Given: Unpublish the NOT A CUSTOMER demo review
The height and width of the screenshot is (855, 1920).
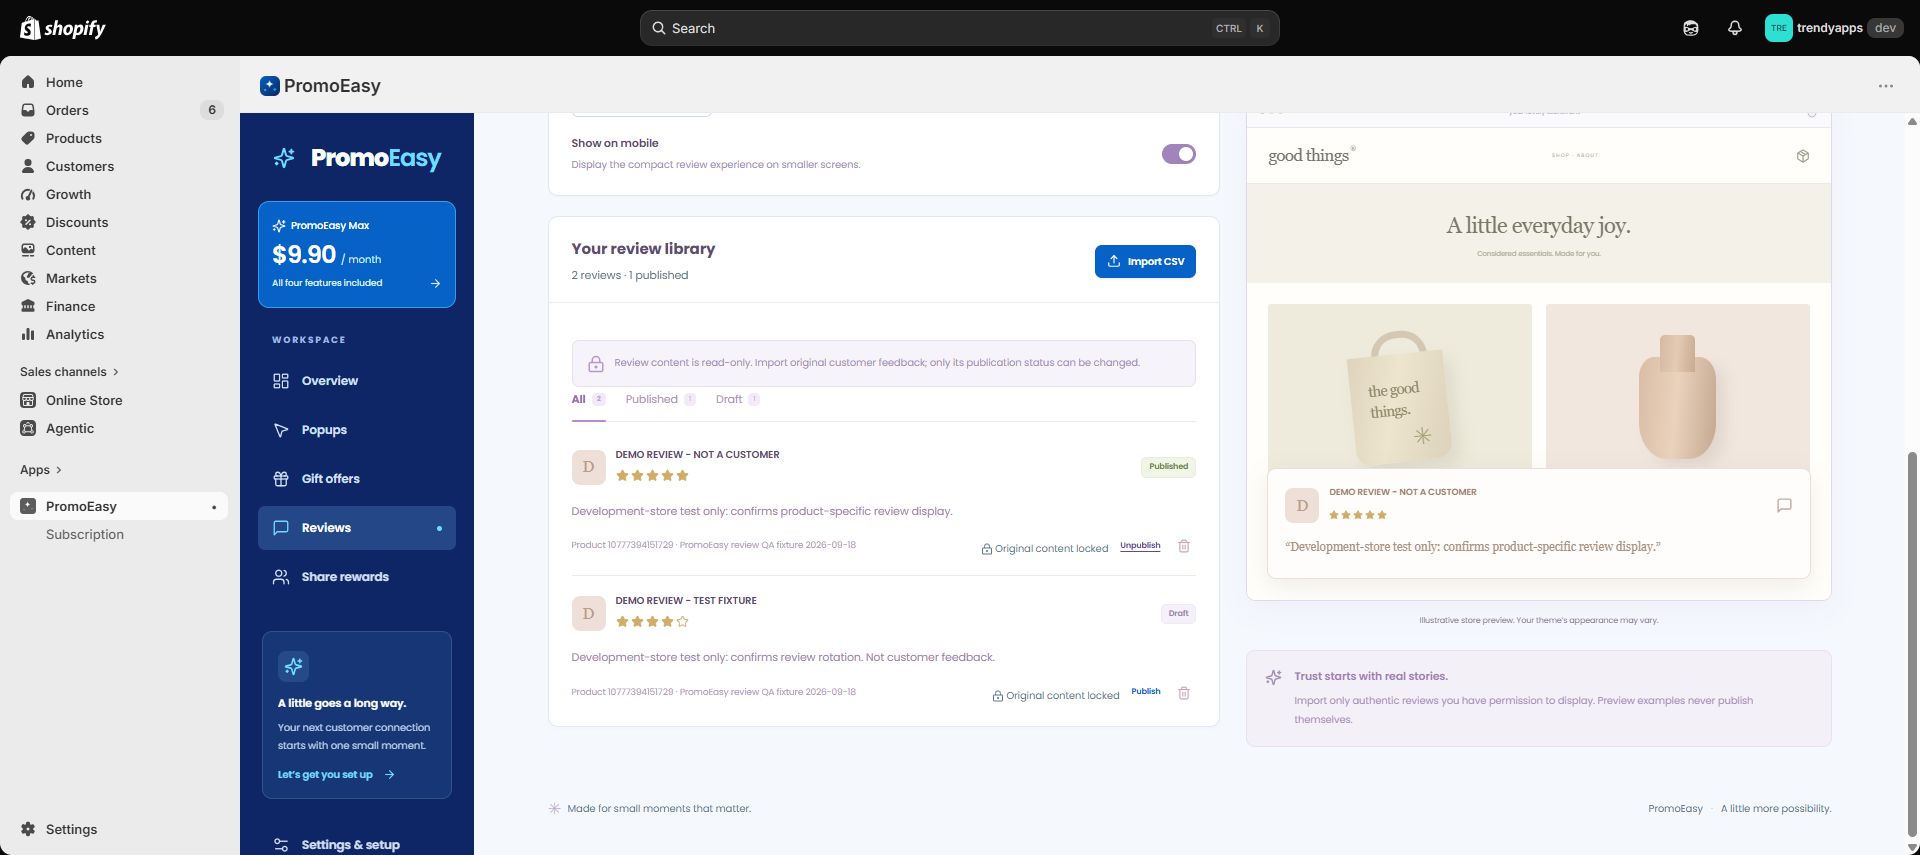Looking at the screenshot, I should tap(1140, 546).
